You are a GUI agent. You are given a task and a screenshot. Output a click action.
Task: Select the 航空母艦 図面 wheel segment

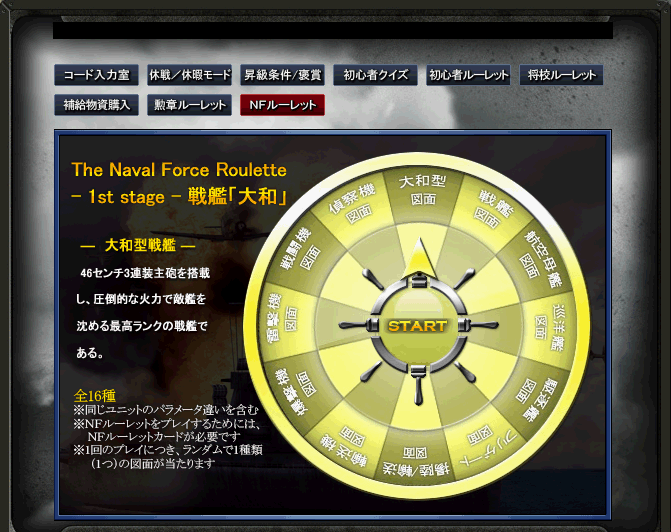coord(540,259)
